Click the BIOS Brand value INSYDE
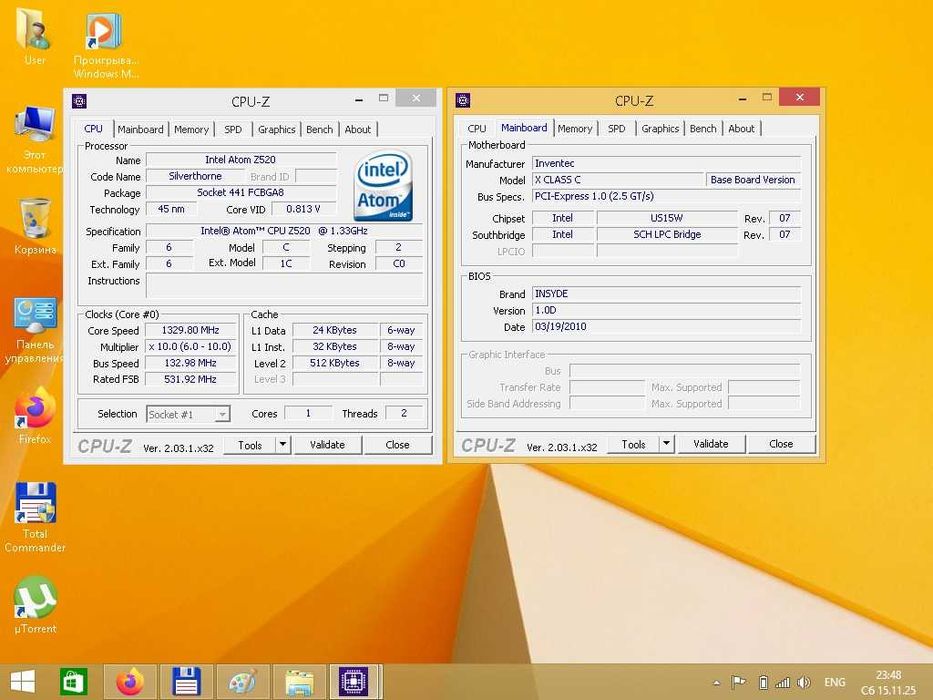The image size is (933, 700). click(666, 294)
